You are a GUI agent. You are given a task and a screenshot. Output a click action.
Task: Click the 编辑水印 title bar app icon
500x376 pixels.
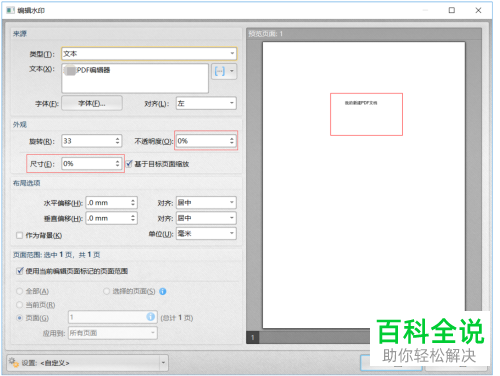pos(10,10)
